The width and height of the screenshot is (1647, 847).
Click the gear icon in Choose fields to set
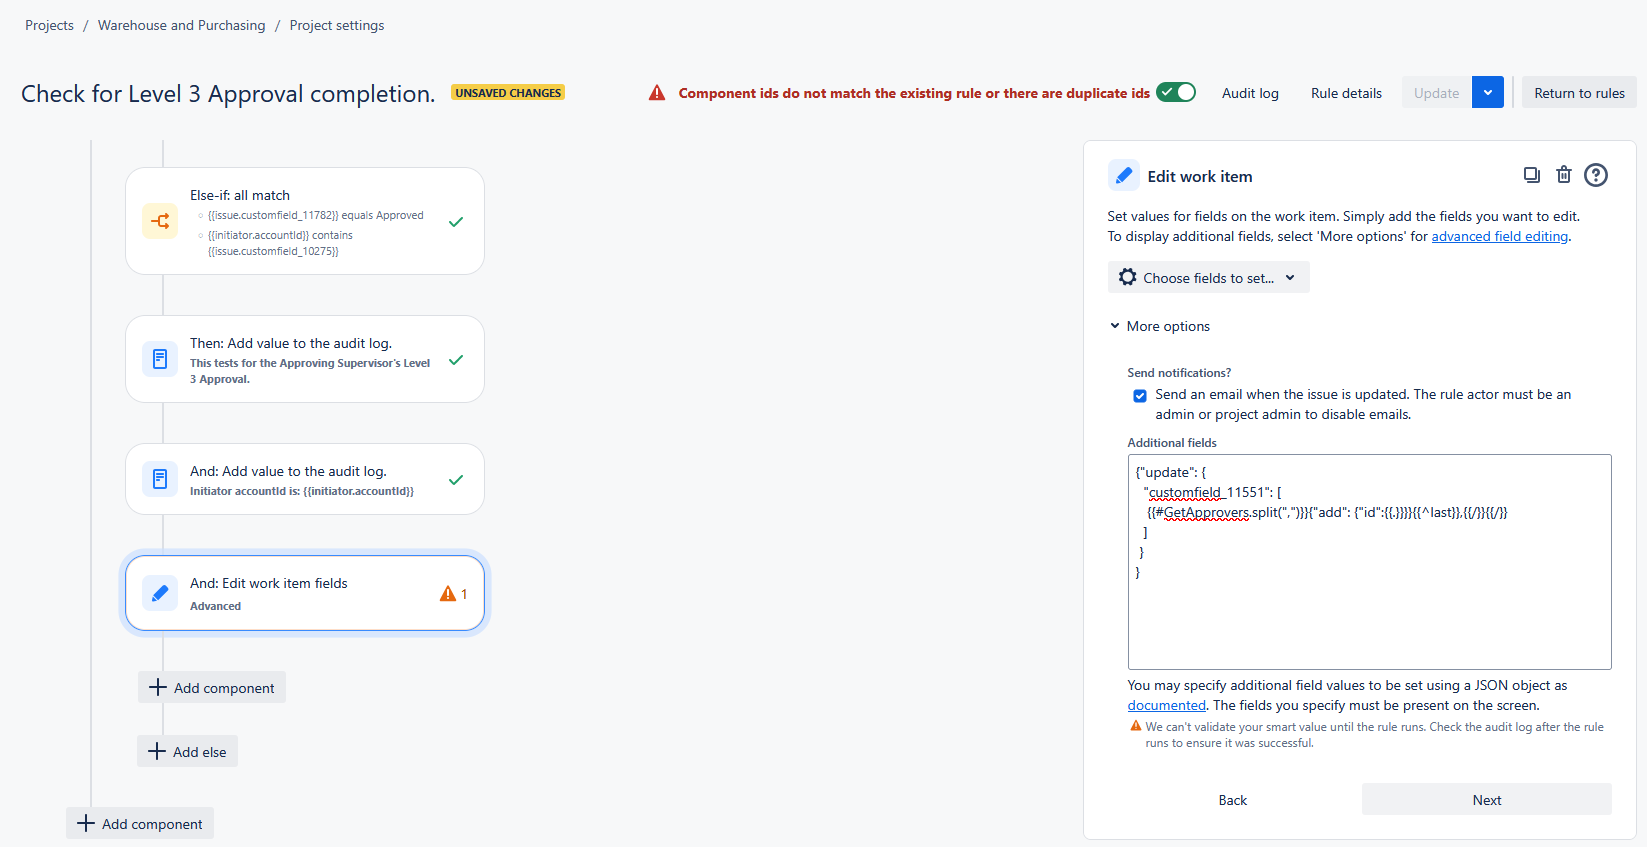(x=1128, y=277)
